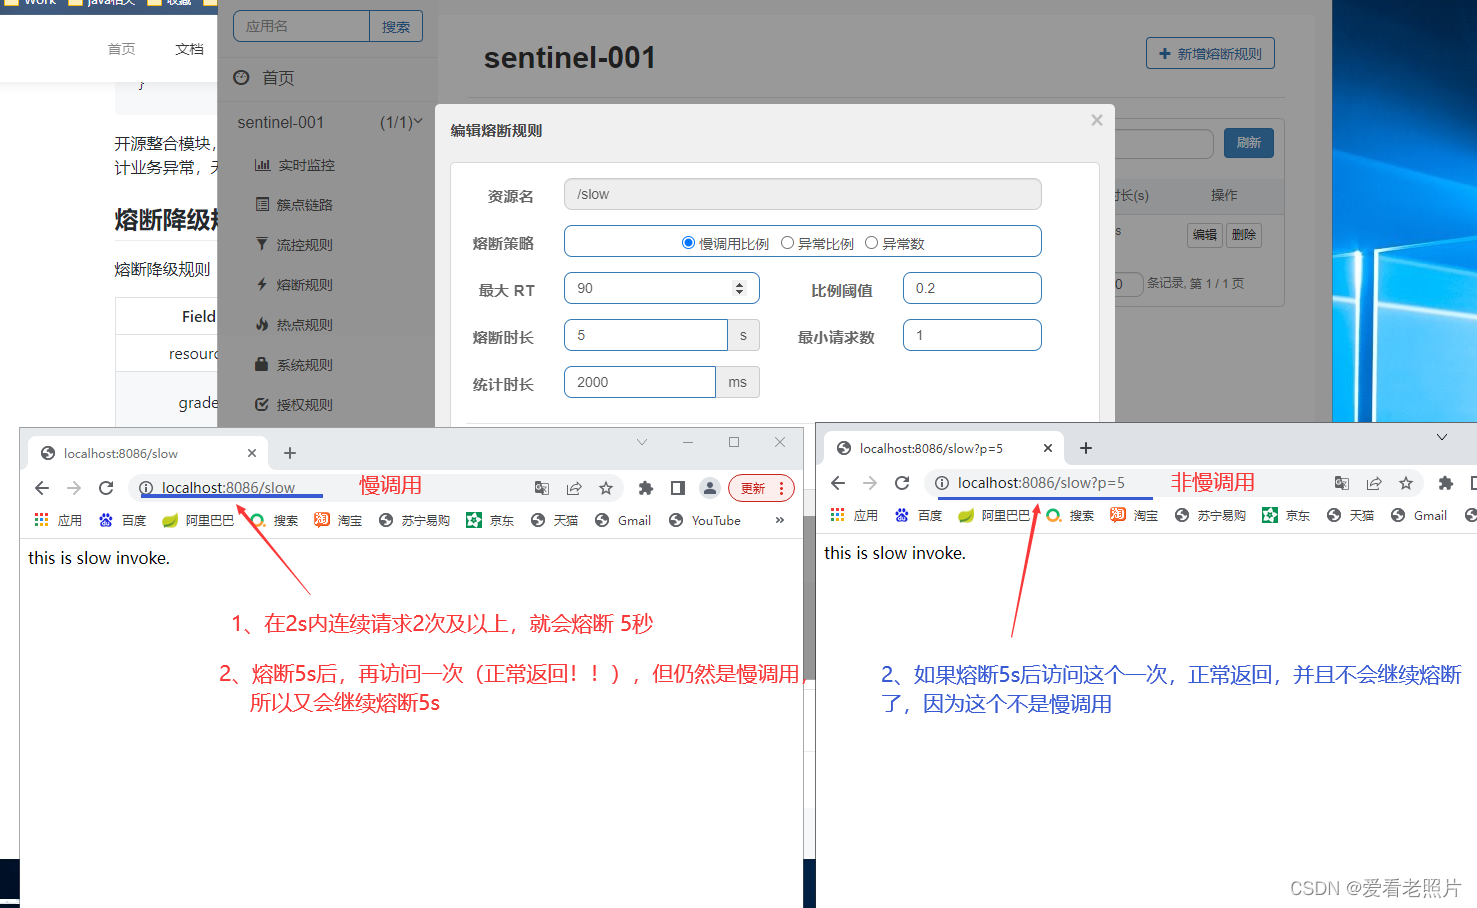The image size is (1477, 908).
Task: Show more bookmarks via the » chevron
Action: tap(780, 520)
